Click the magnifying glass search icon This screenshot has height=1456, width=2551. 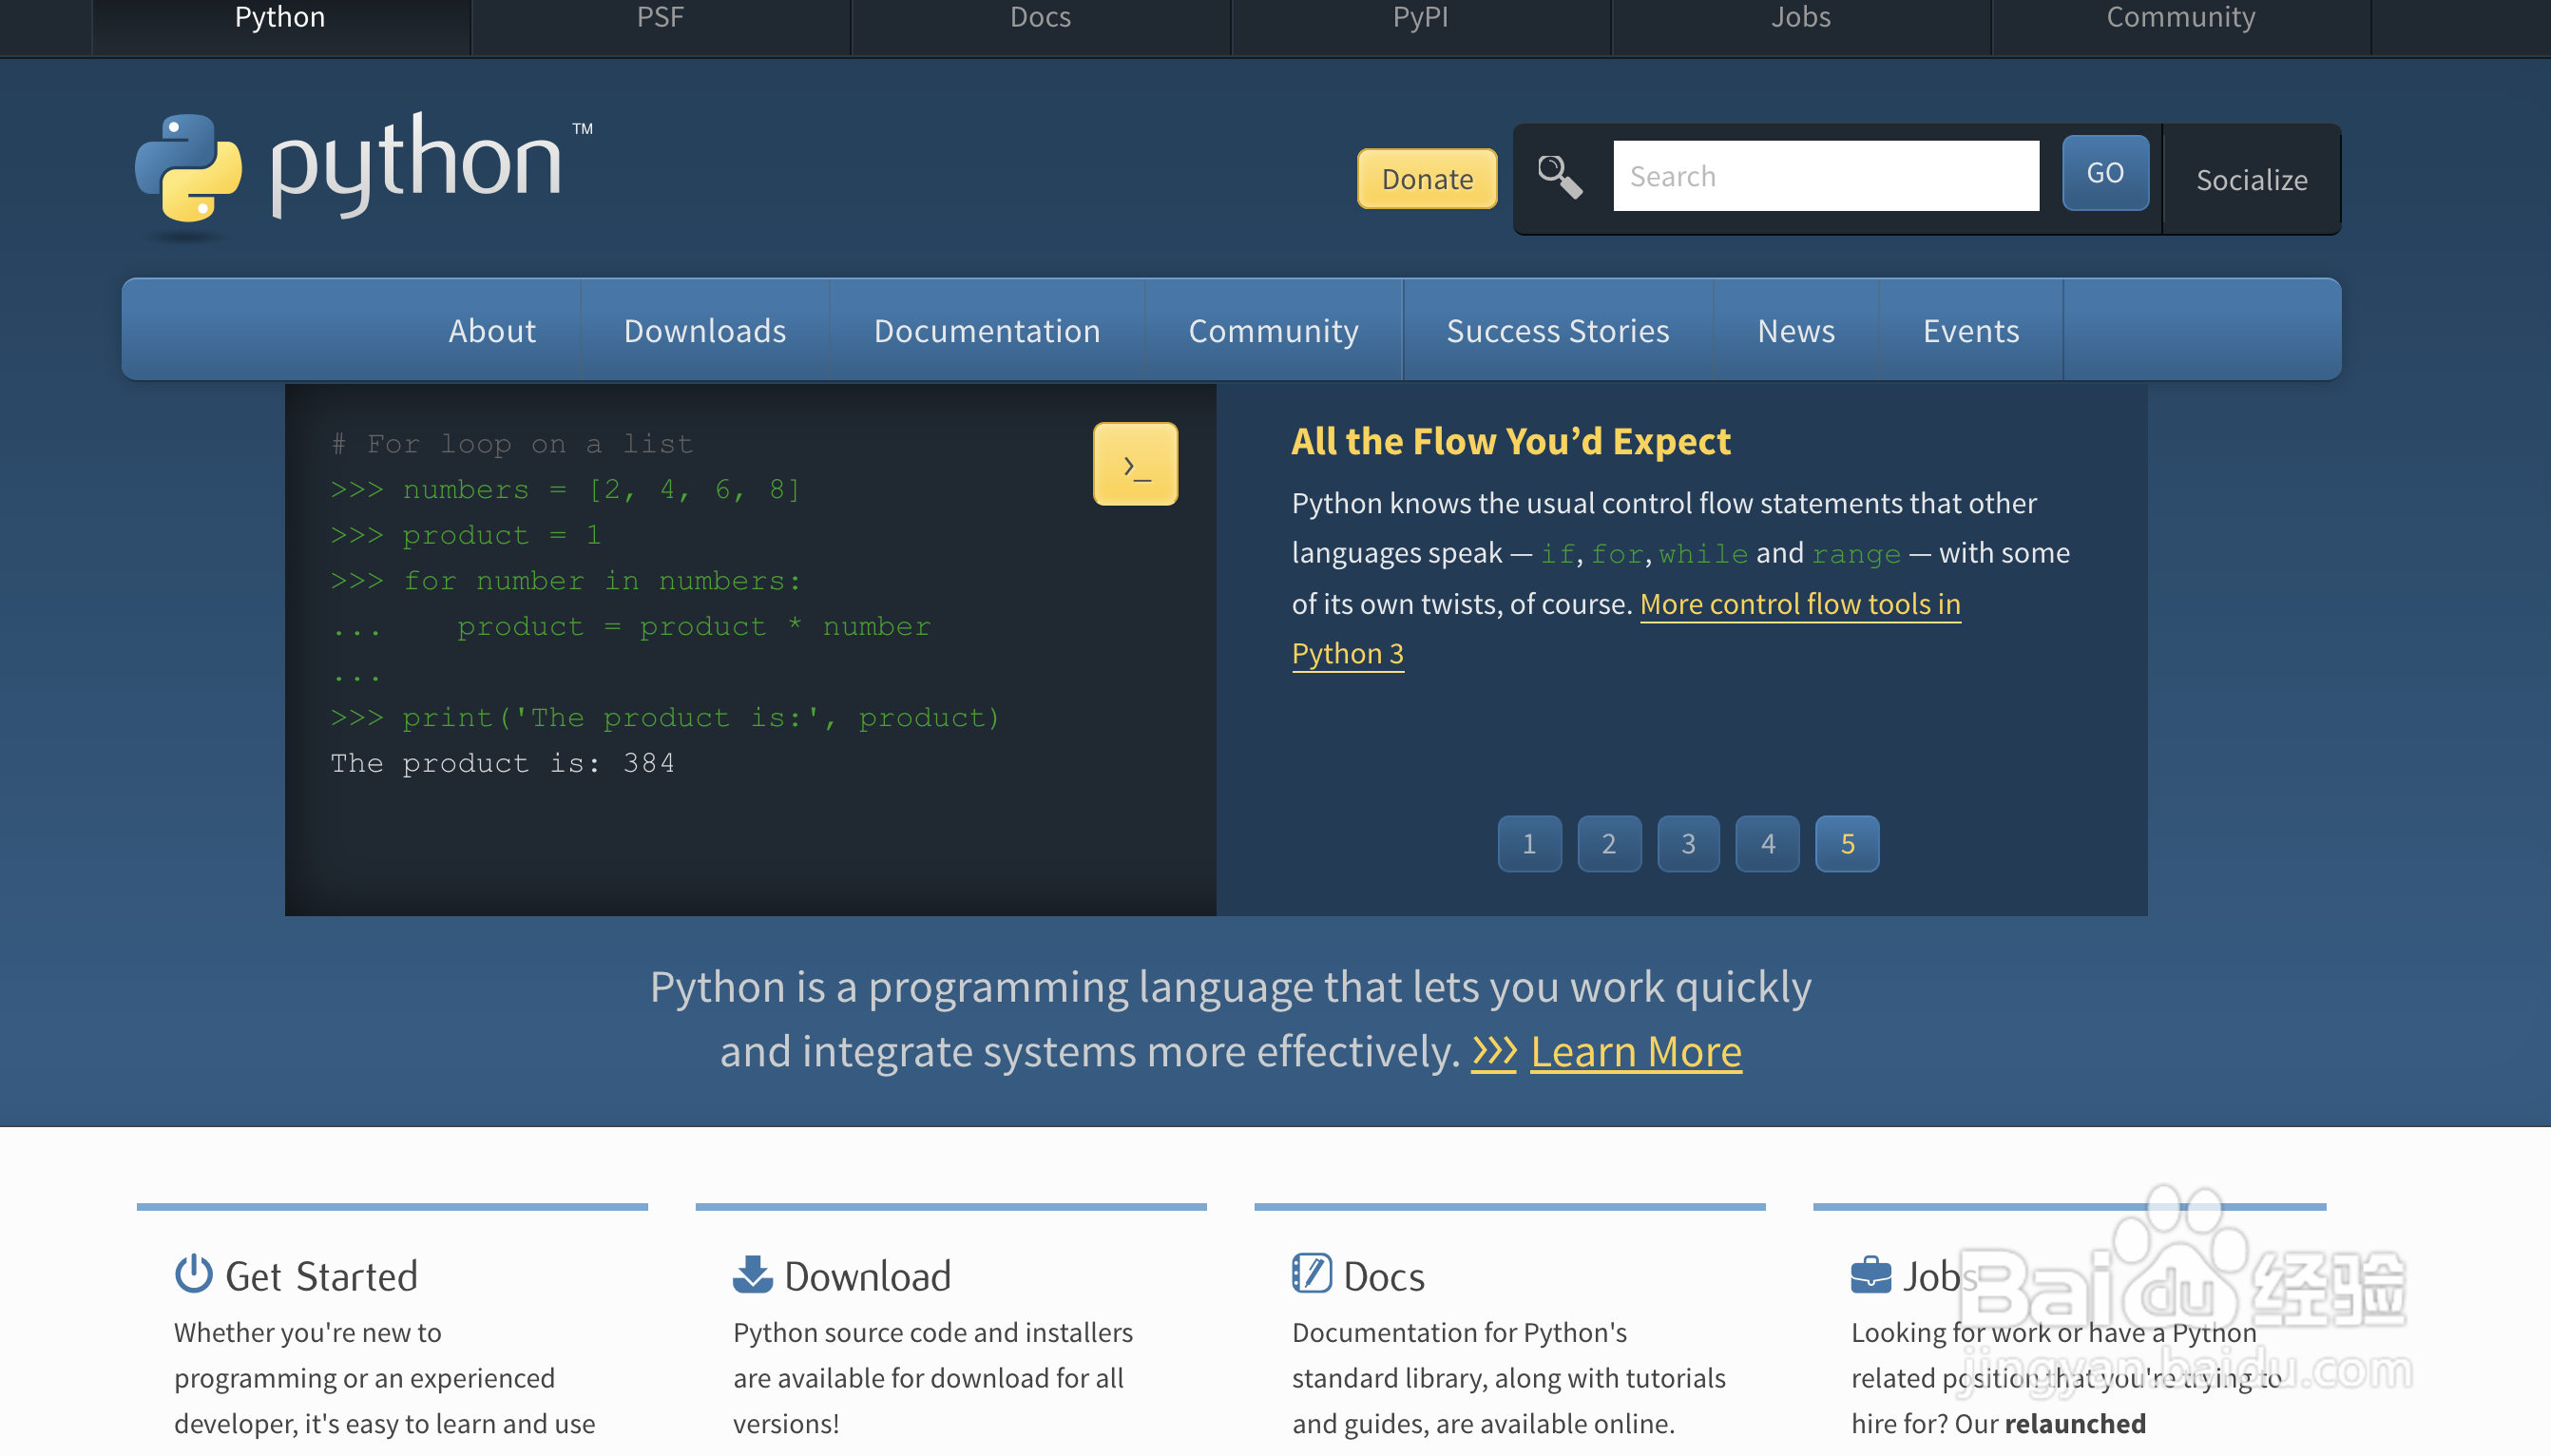[x=1559, y=177]
